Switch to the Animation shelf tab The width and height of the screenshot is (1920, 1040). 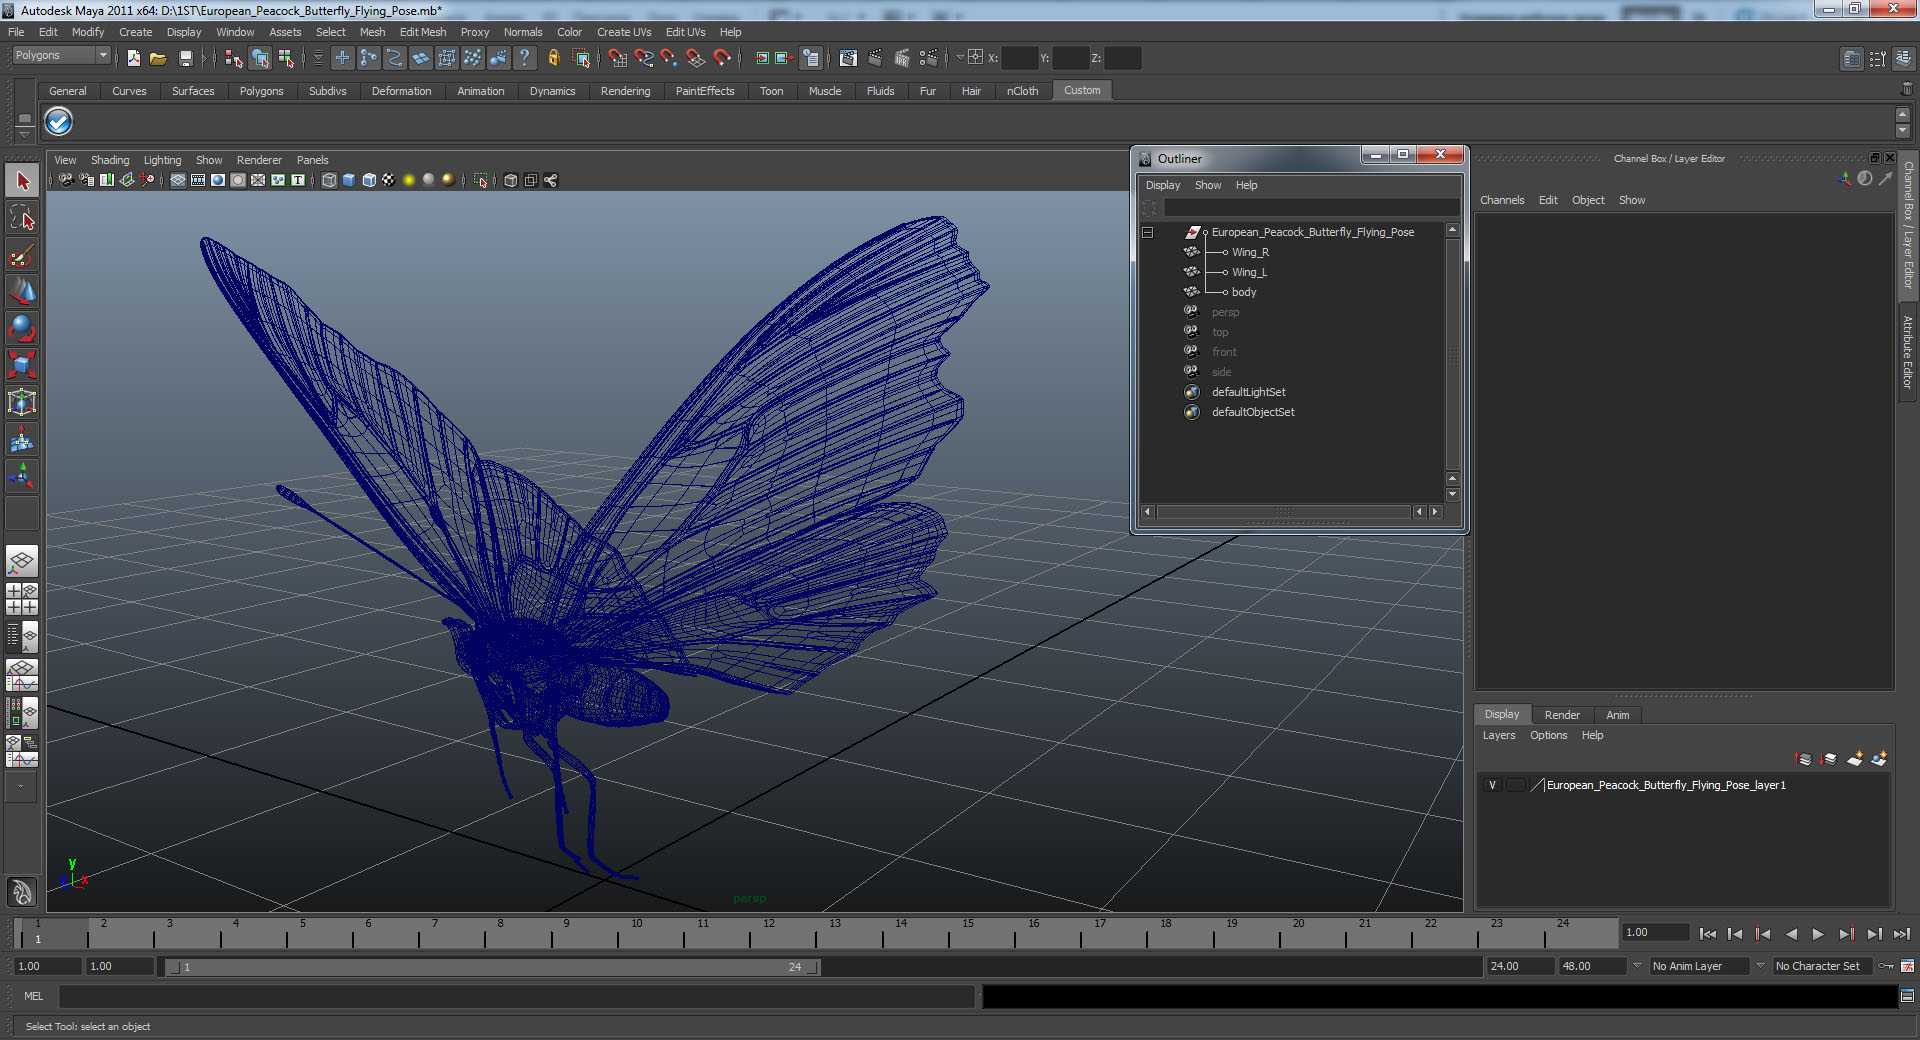481,91
